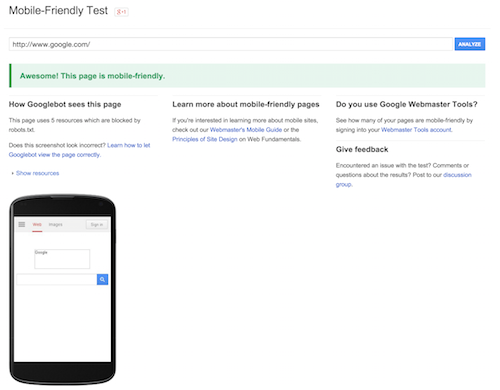This screenshot has height=390, width=500.
Task: Click the Google +1 button next to title
Action: pos(121,12)
